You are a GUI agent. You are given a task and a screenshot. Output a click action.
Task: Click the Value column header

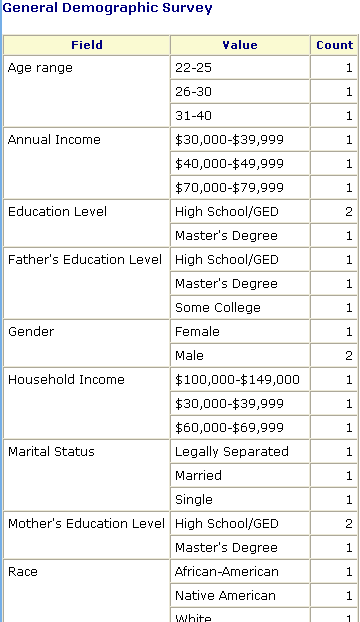click(240, 45)
